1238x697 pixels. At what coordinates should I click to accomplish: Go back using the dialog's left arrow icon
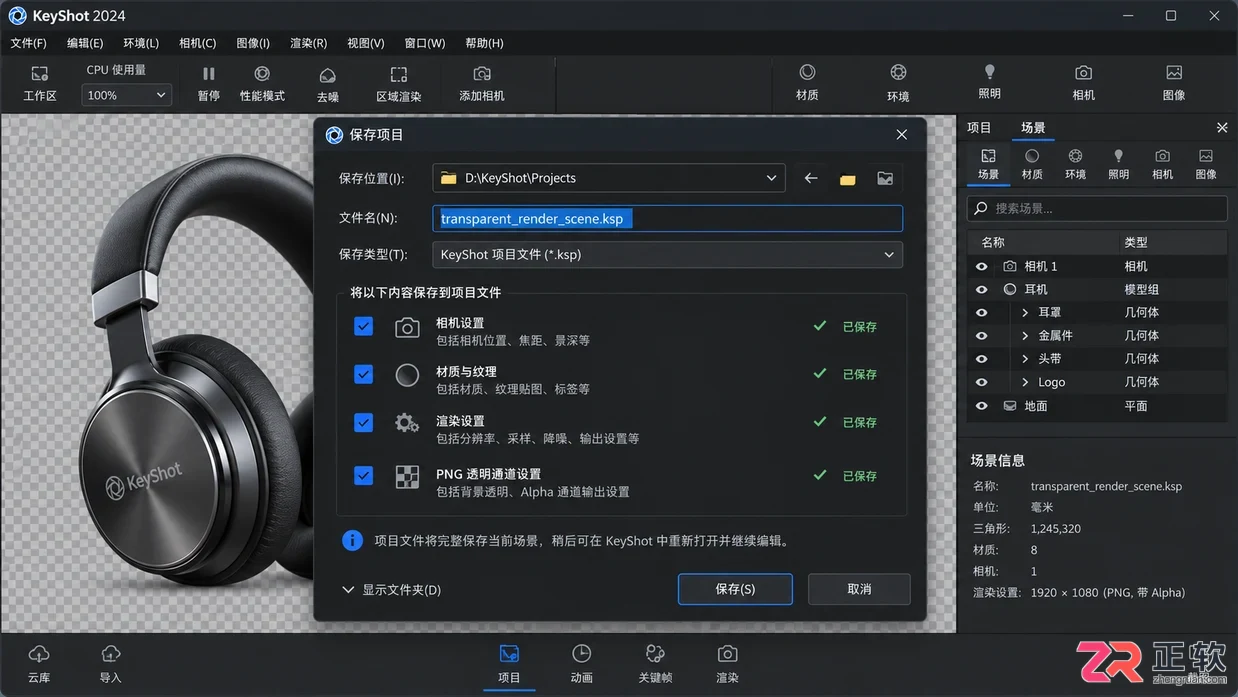811,178
